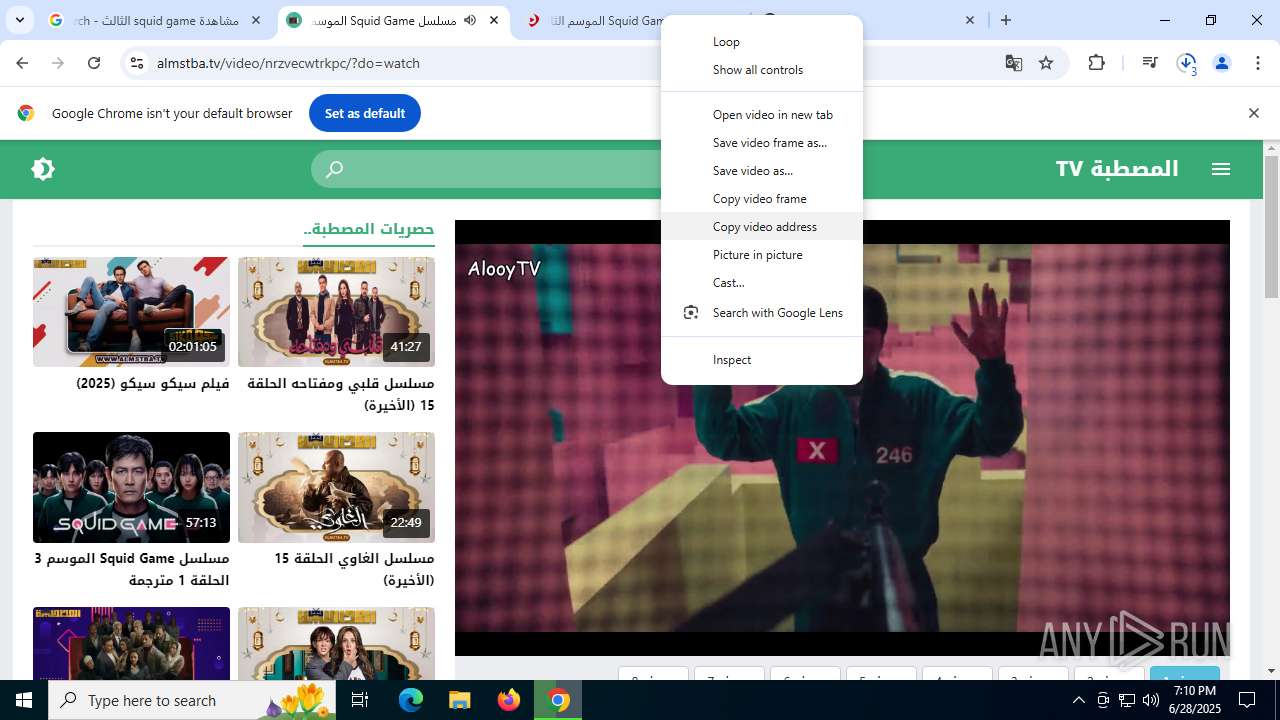The image size is (1280, 720).
Task: Open the Chrome profile avatar
Action: point(1222,63)
